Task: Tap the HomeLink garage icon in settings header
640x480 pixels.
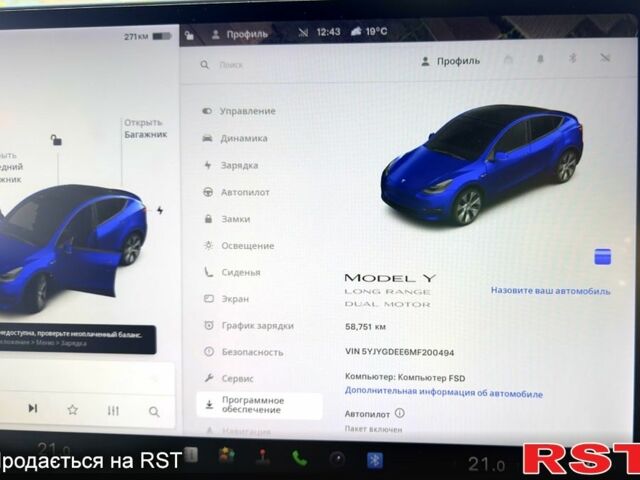Action: pos(508,60)
